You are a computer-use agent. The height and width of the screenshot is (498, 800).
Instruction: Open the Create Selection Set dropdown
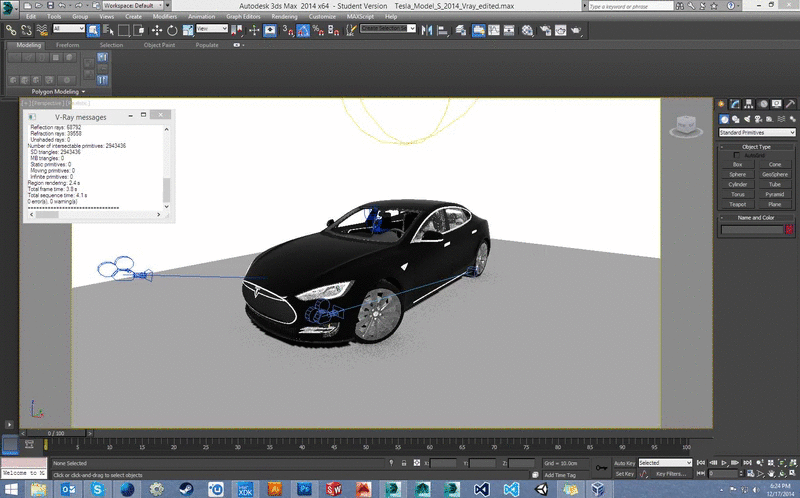[x=388, y=28]
